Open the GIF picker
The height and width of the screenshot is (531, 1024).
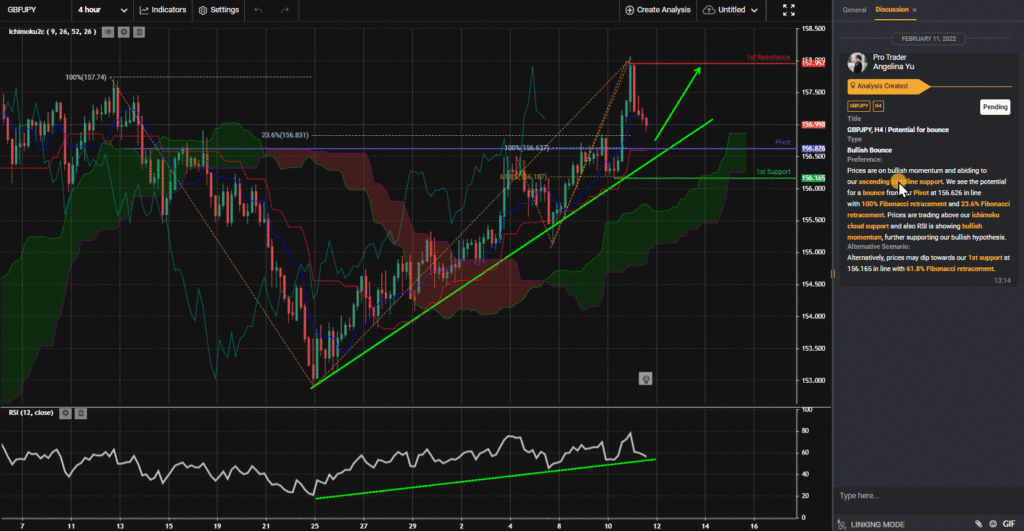coord(1009,524)
